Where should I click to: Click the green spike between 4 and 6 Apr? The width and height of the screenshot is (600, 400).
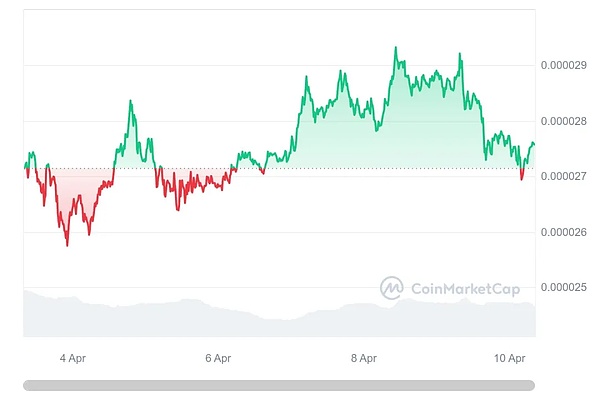130,101
